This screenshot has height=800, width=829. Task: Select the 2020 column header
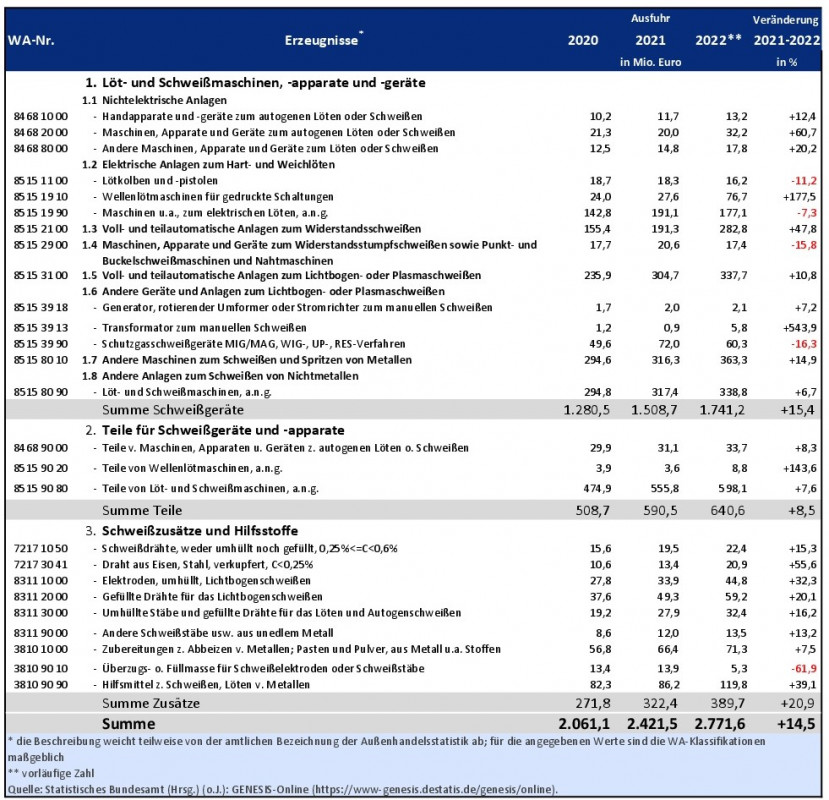point(583,41)
